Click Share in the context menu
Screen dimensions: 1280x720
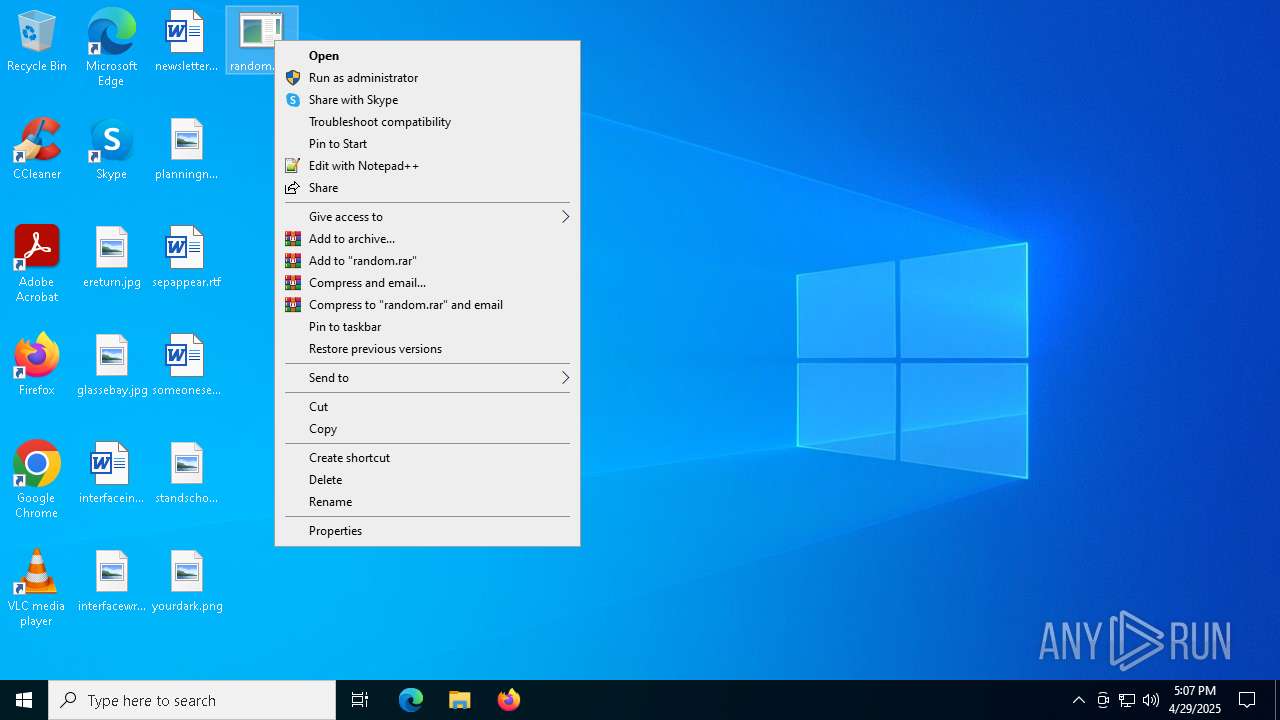[x=427, y=188]
